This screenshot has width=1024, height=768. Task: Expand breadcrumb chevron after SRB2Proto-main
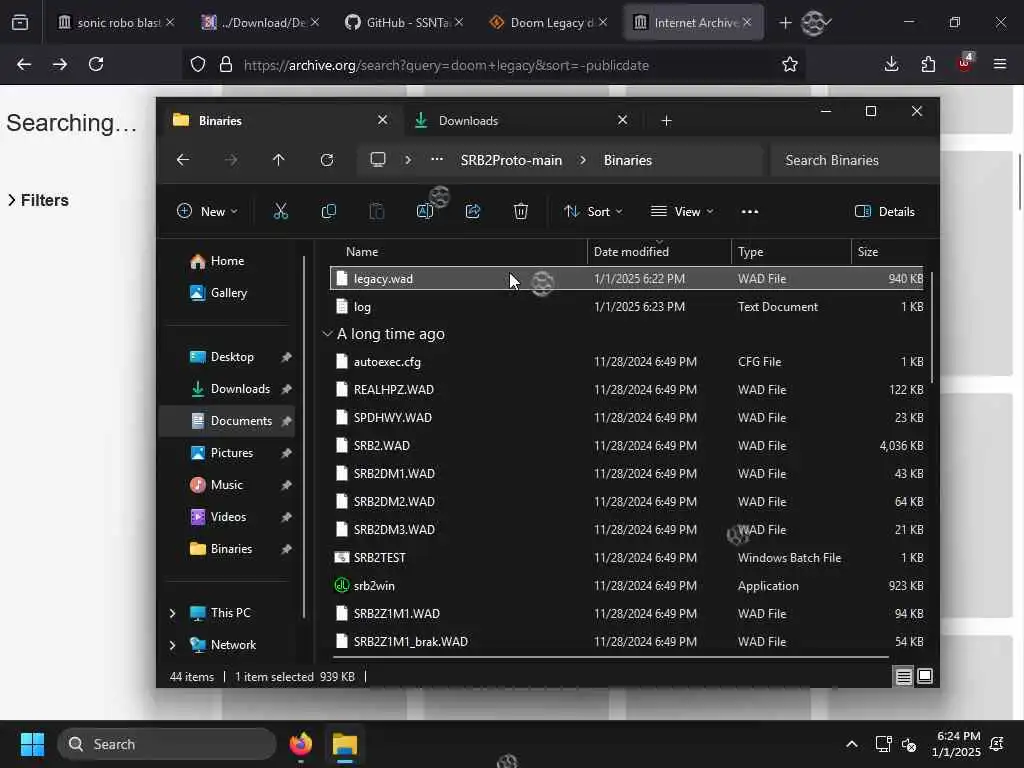tap(583, 160)
